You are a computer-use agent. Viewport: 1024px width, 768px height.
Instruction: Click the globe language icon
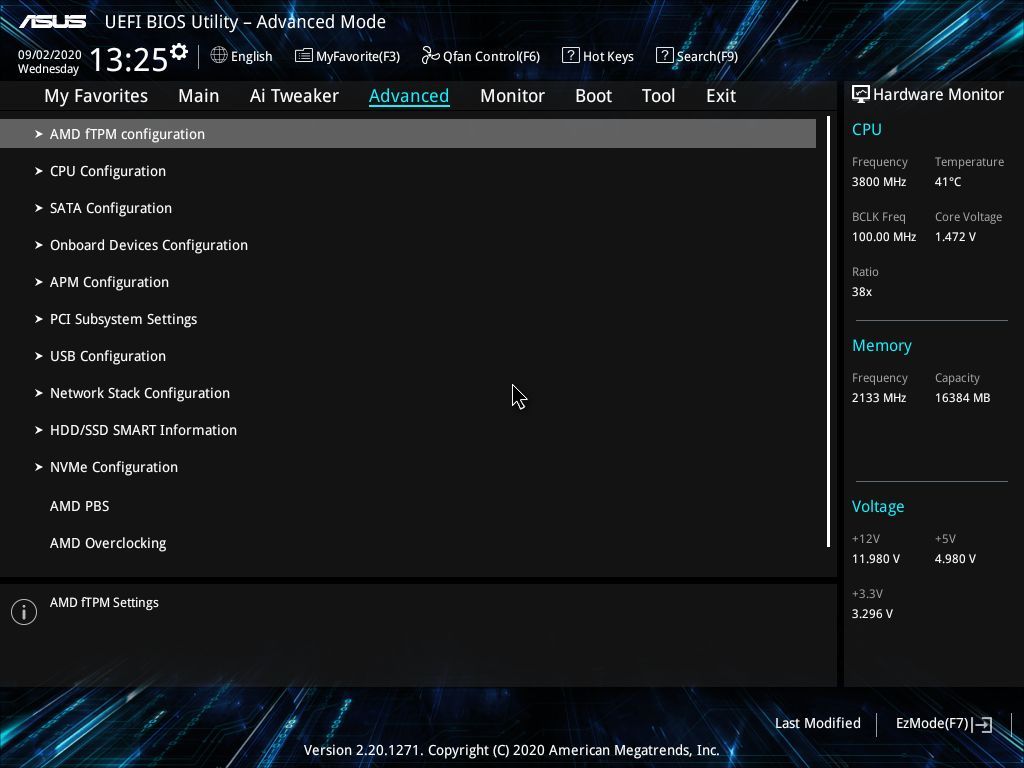point(219,56)
